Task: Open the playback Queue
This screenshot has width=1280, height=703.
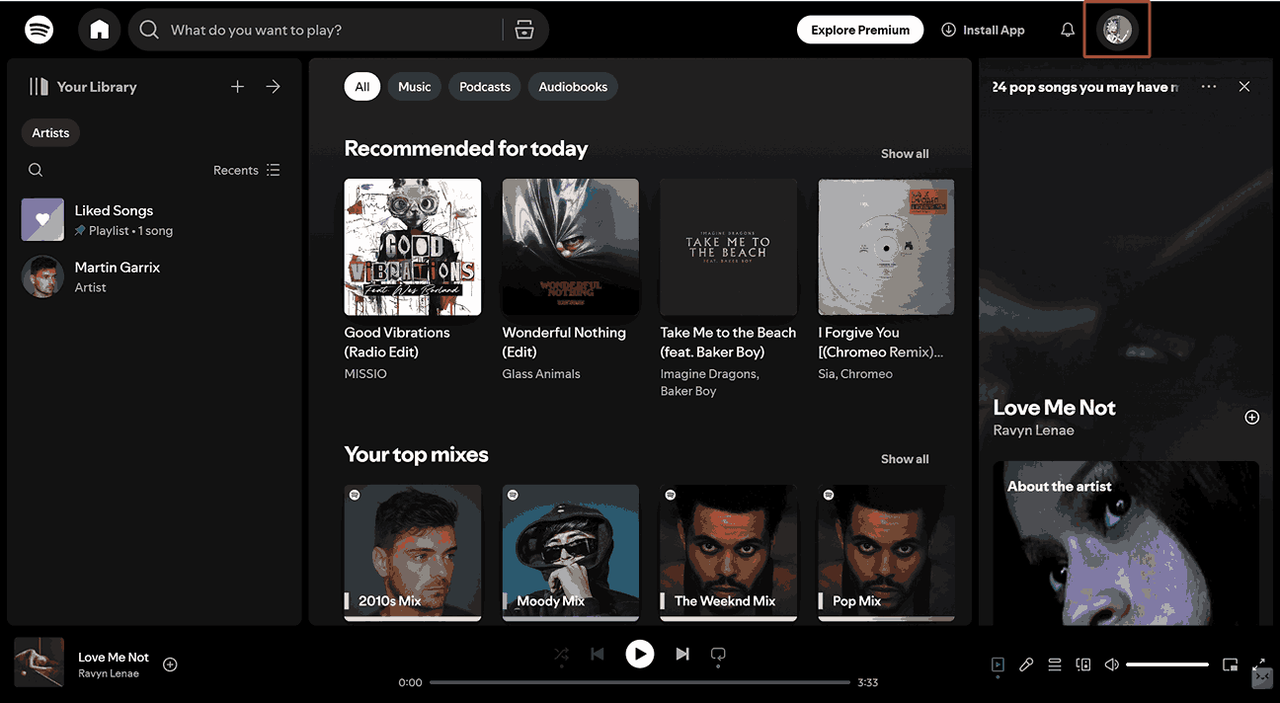Action: (1054, 664)
